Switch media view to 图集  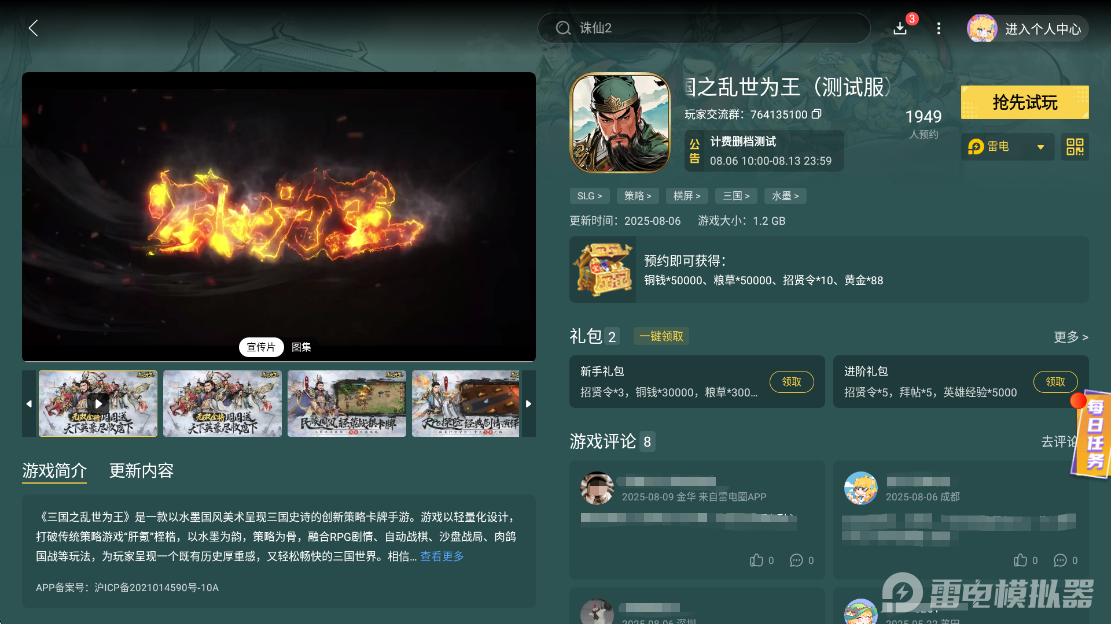[301, 347]
